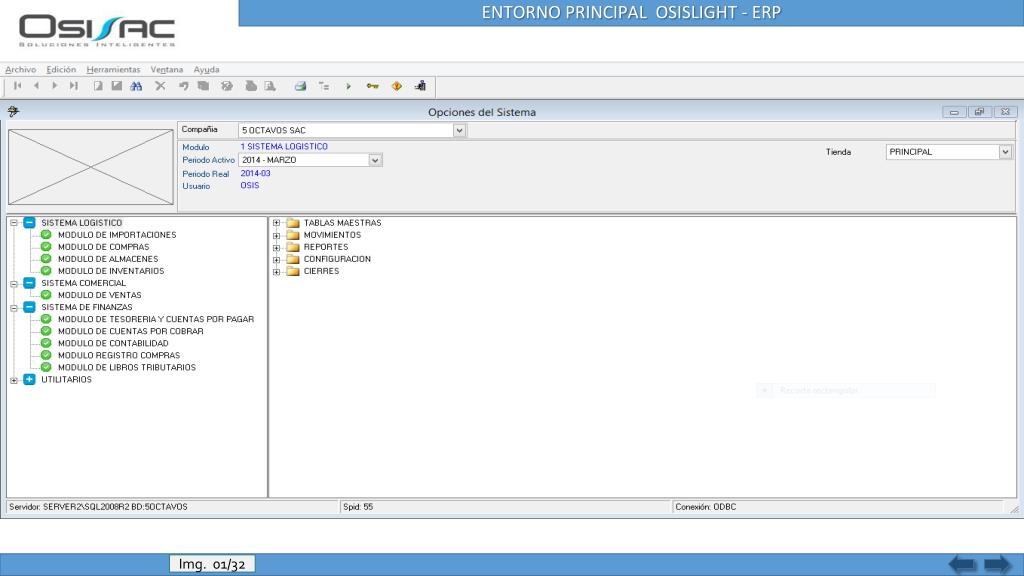Expand the CONFIGURACION folder

coord(276,260)
